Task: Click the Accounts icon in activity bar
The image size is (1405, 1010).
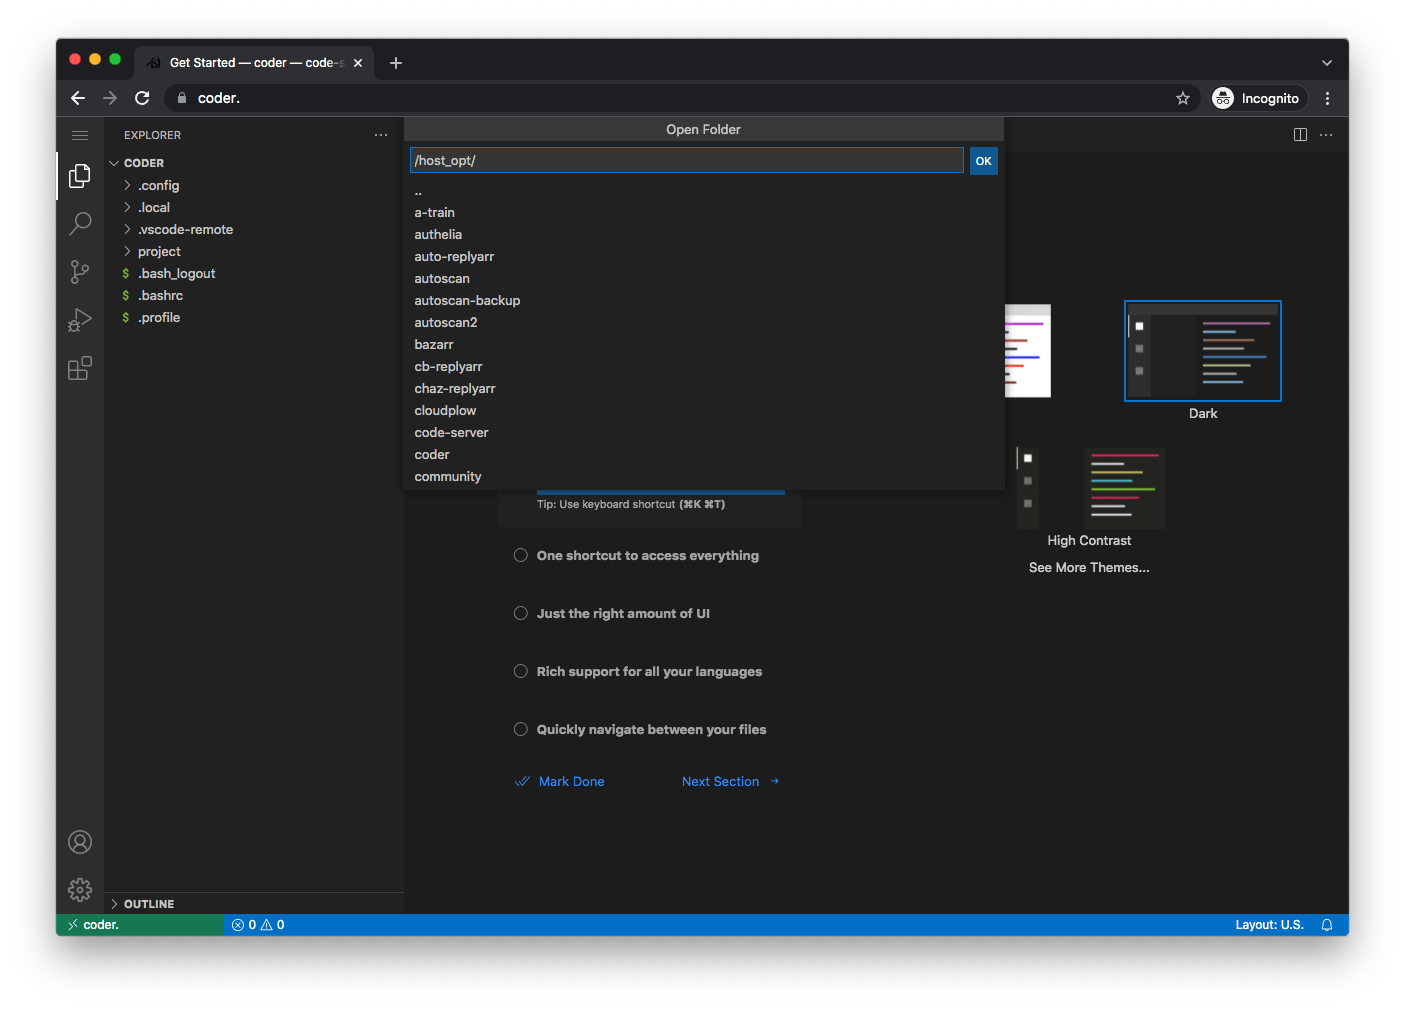Action: 80,842
